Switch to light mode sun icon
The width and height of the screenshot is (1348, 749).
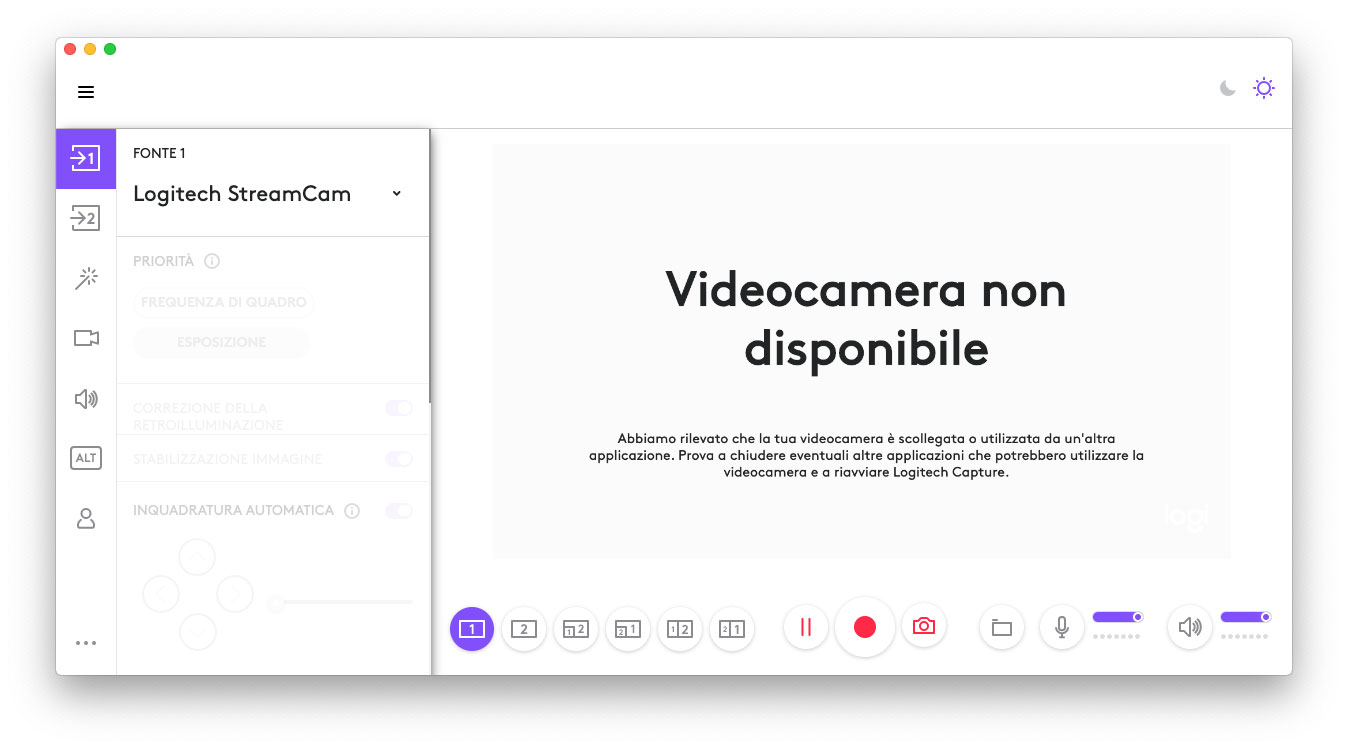coord(1264,88)
